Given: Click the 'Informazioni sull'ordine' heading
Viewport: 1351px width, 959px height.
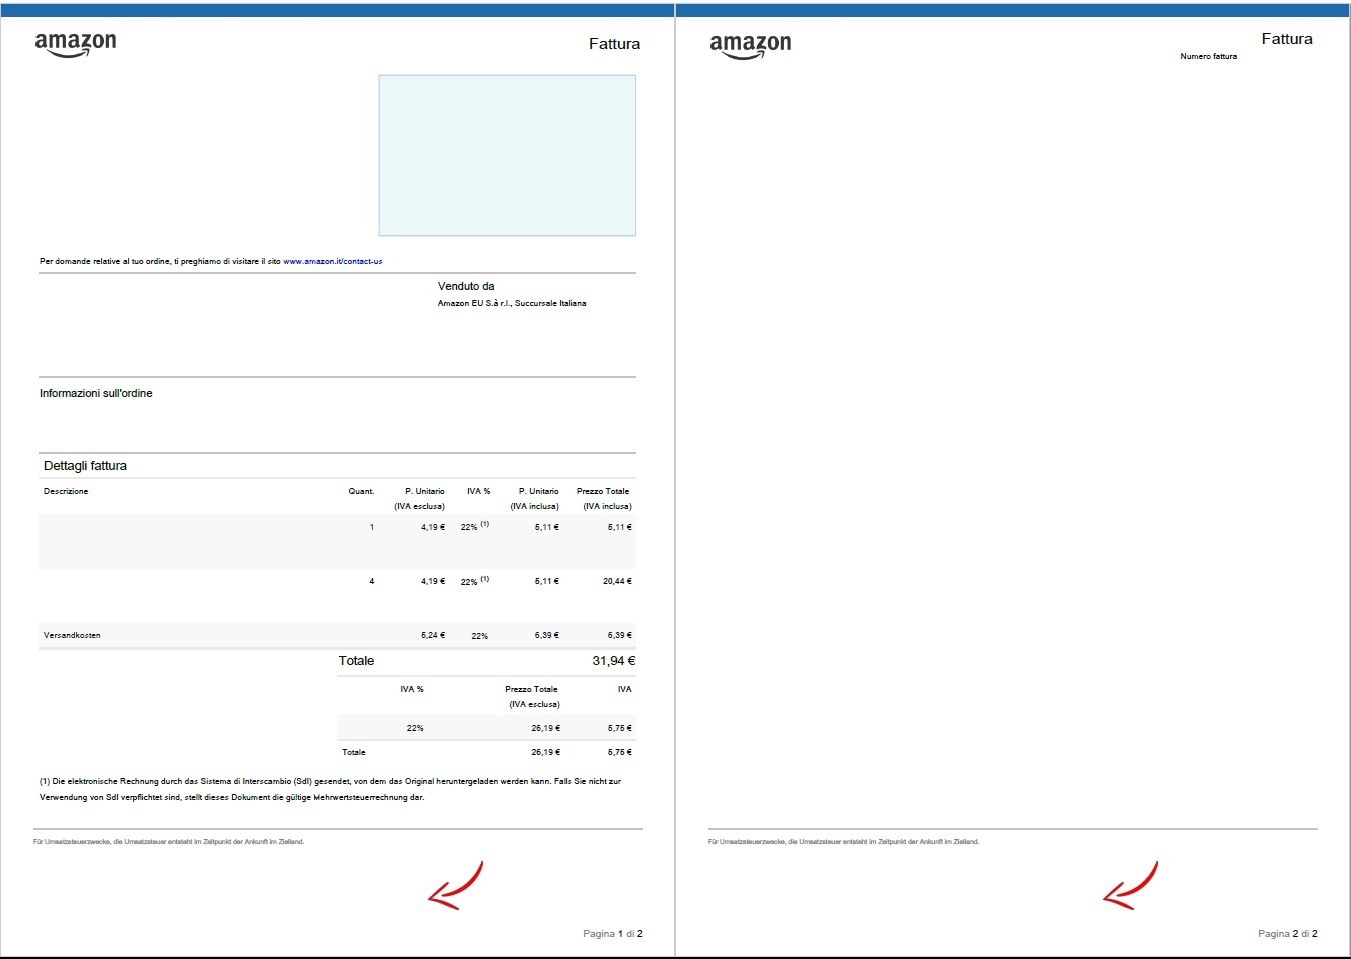Looking at the screenshot, I should 96,393.
